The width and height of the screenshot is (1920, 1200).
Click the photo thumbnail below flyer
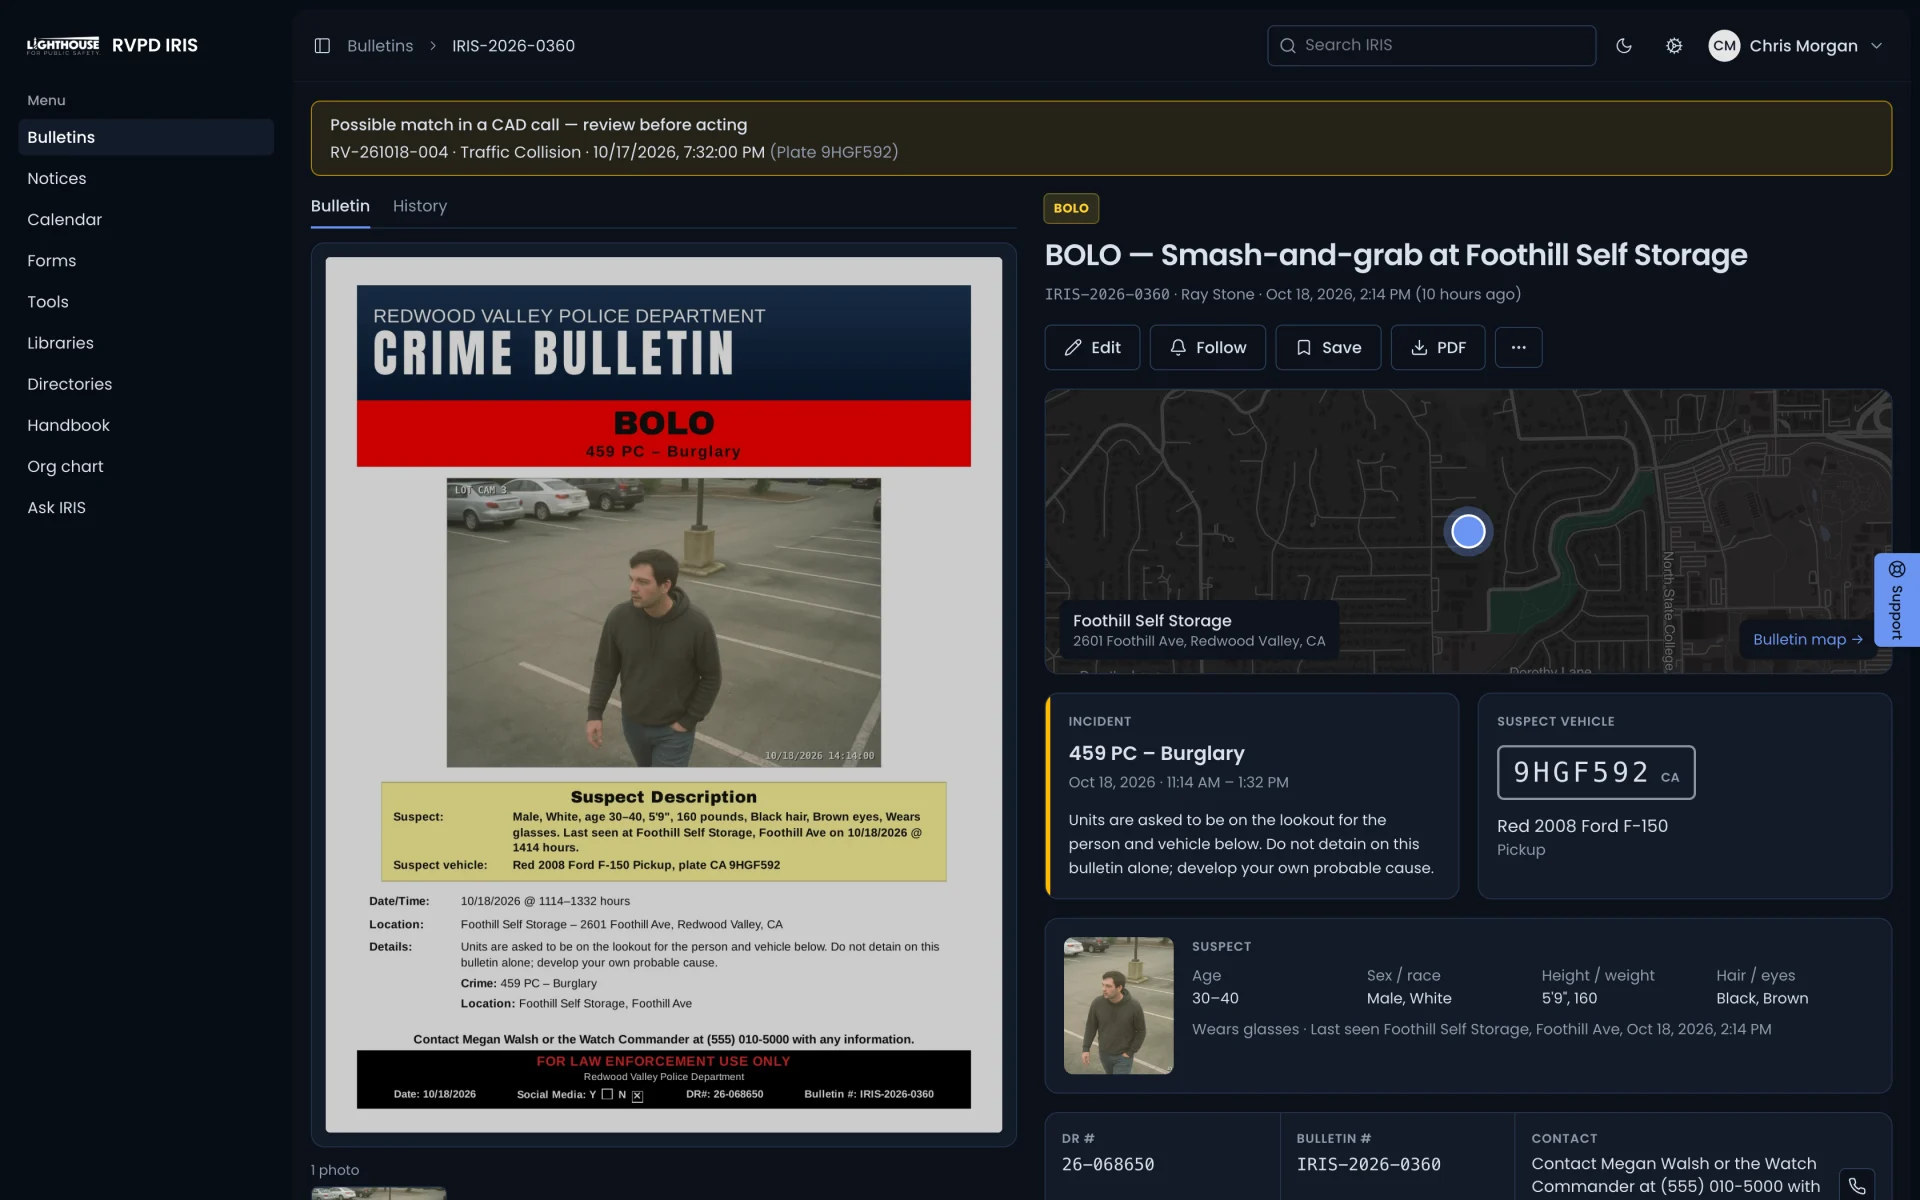[379, 1194]
